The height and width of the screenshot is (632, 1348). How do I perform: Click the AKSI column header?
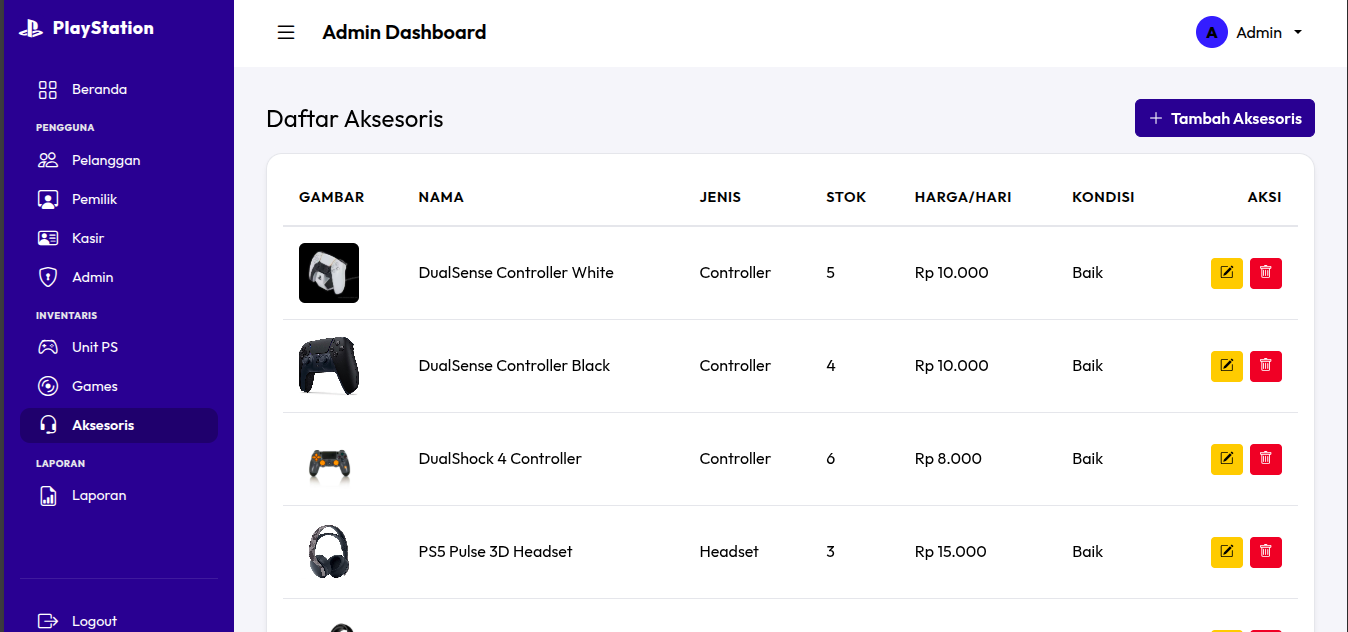pos(1265,197)
